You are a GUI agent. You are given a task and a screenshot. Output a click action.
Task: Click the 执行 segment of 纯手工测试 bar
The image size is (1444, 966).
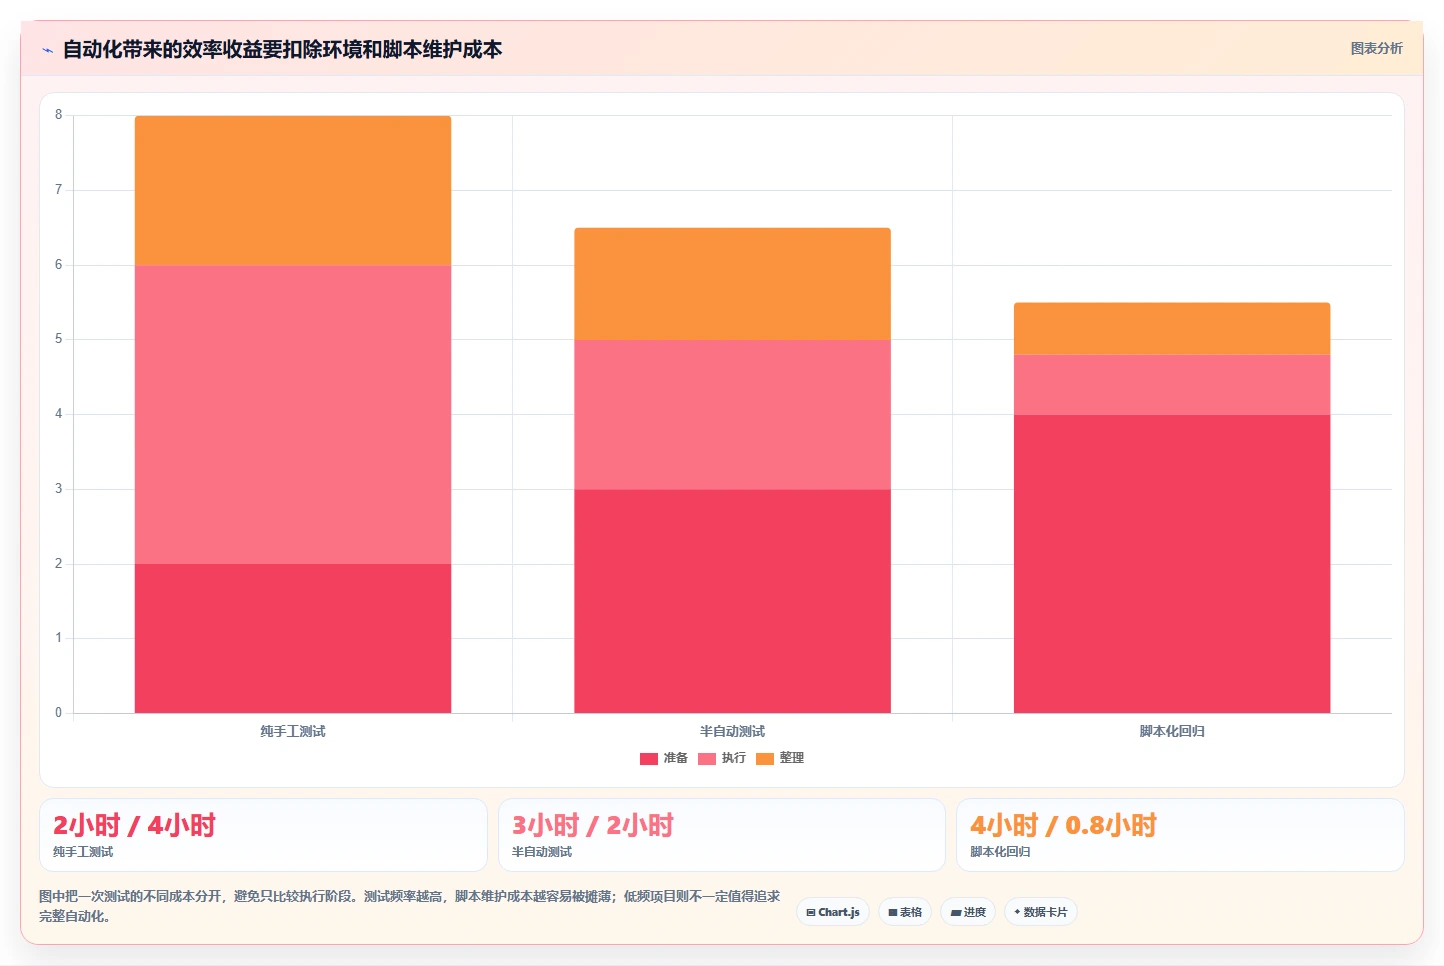[293, 414]
